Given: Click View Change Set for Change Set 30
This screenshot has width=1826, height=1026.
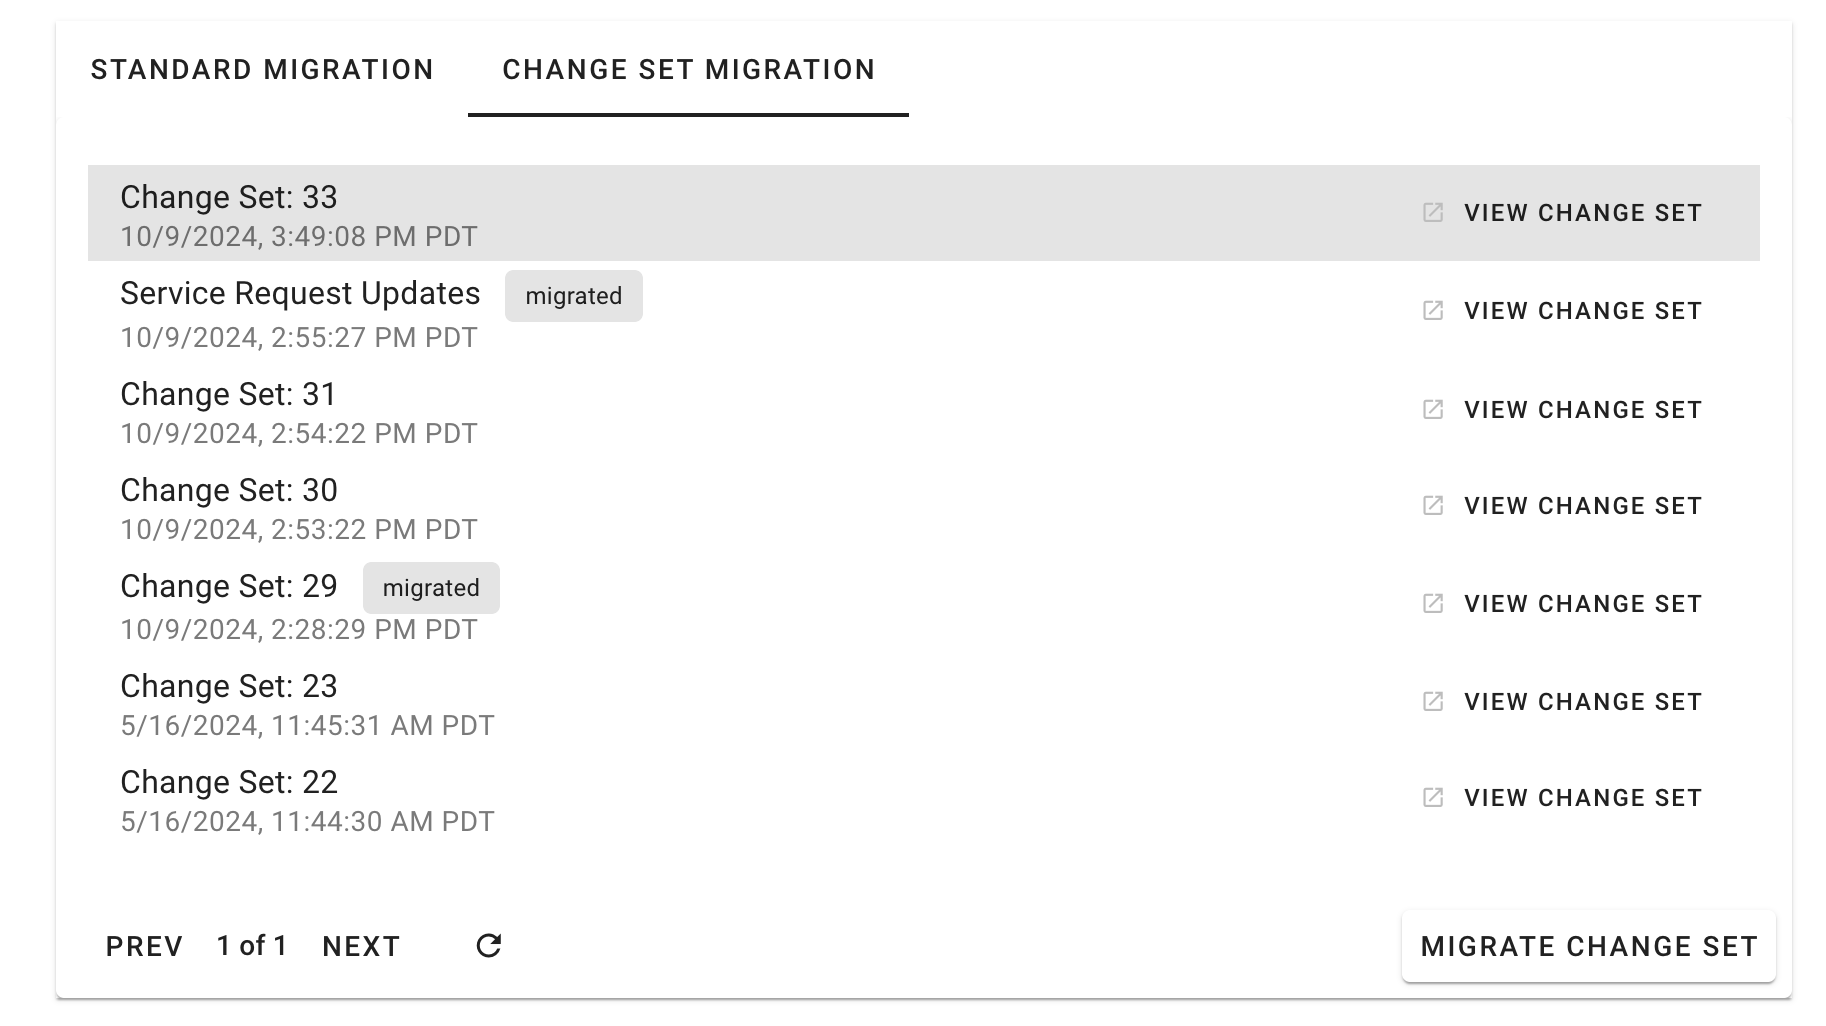Looking at the screenshot, I should 1582,506.
